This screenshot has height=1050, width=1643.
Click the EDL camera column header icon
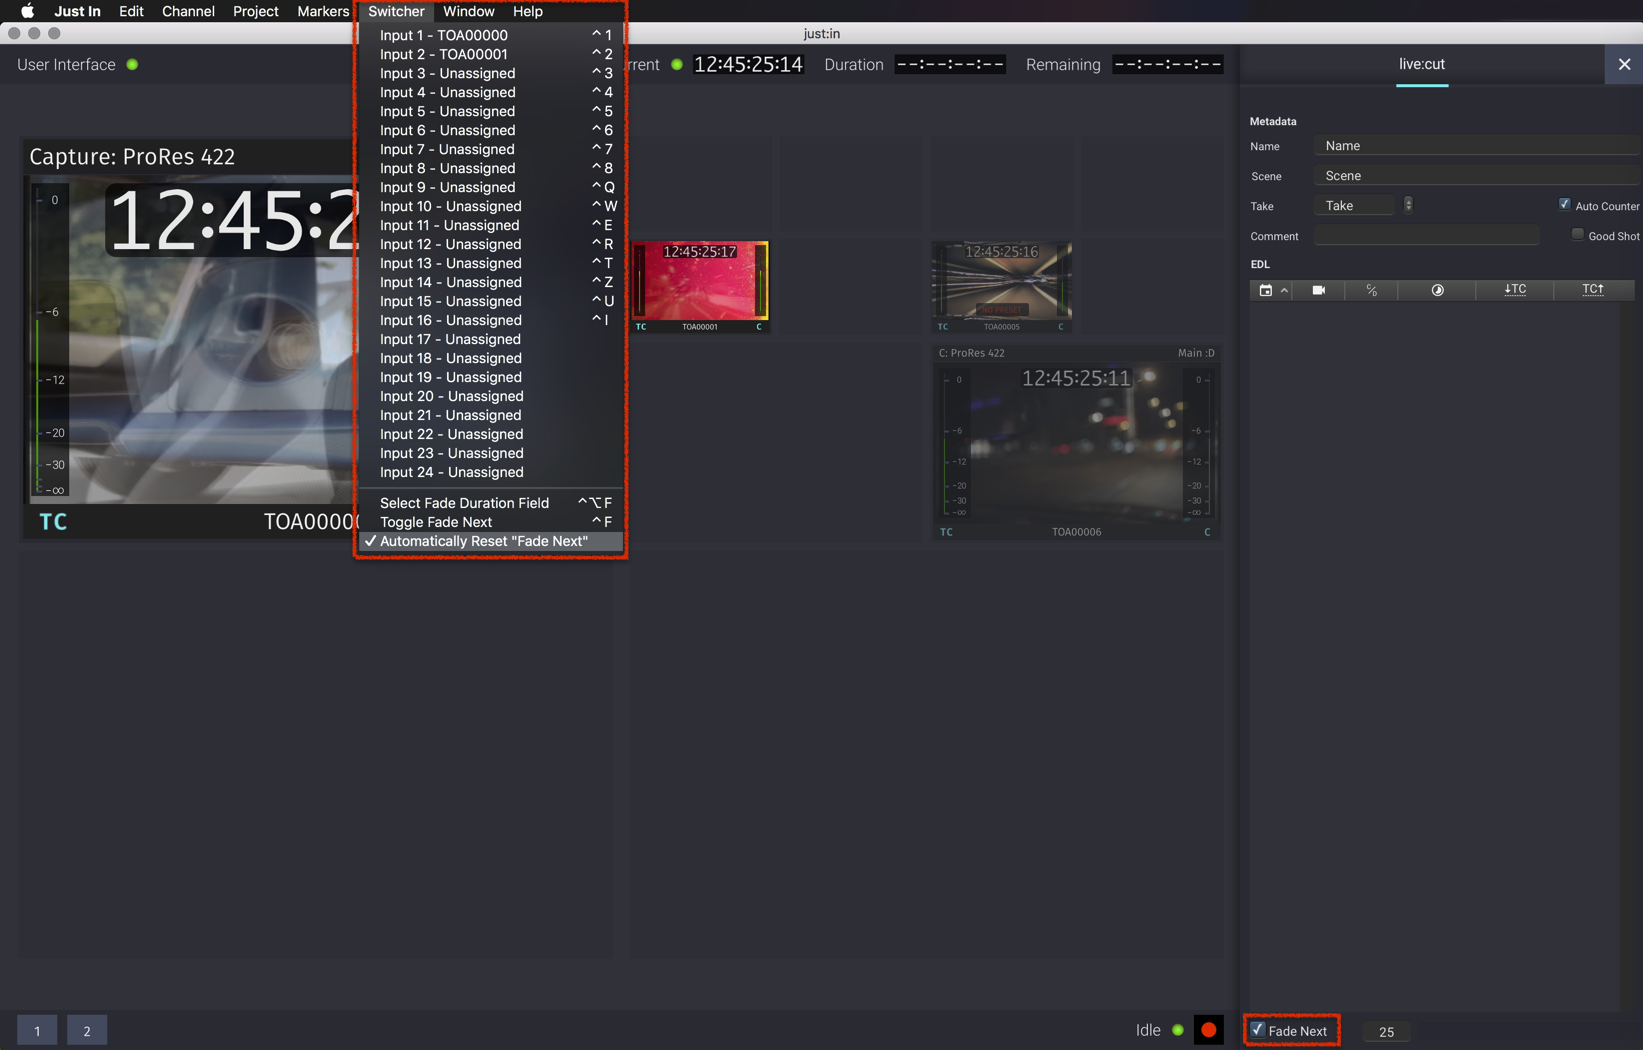[x=1319, y=290]
